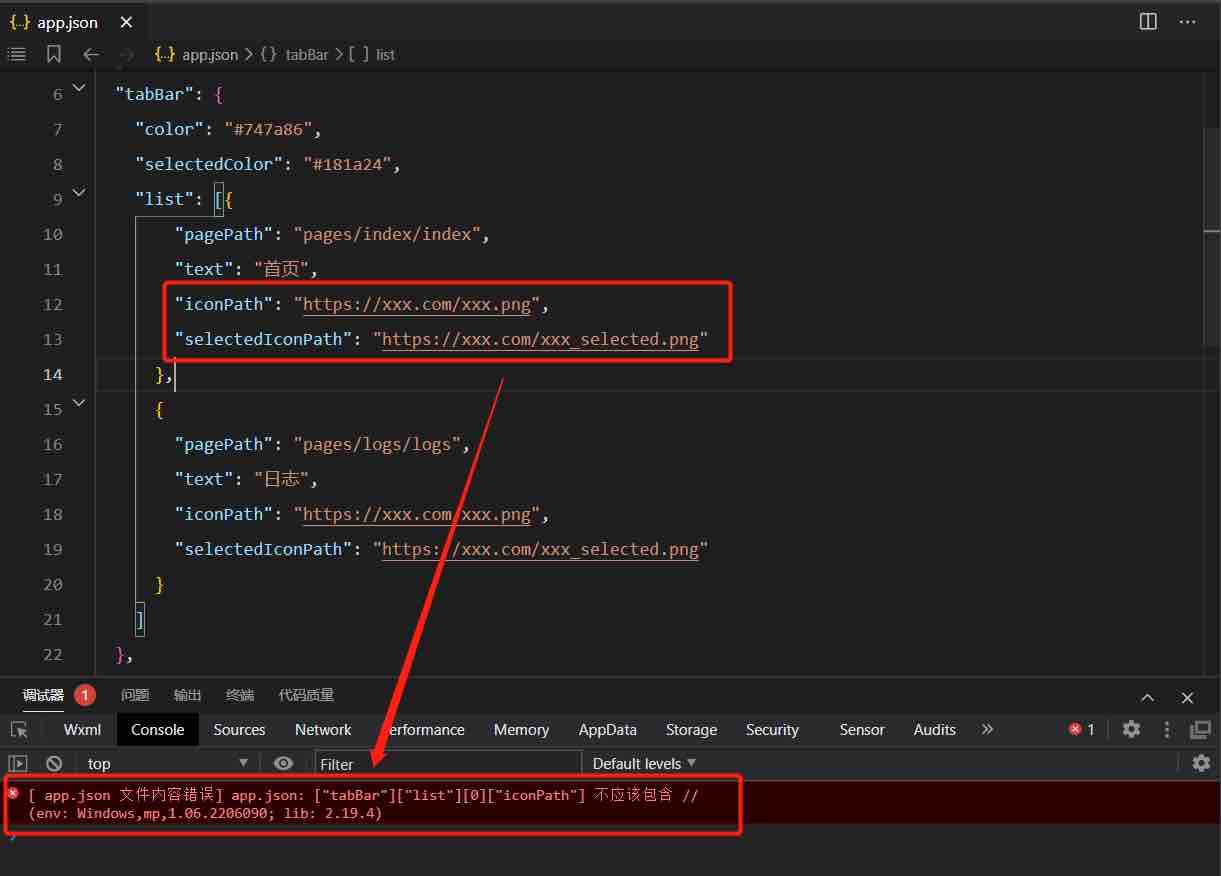Switch to the Network devtools tab
Viewport: 1221px width, 876px height.
[323, 730]
